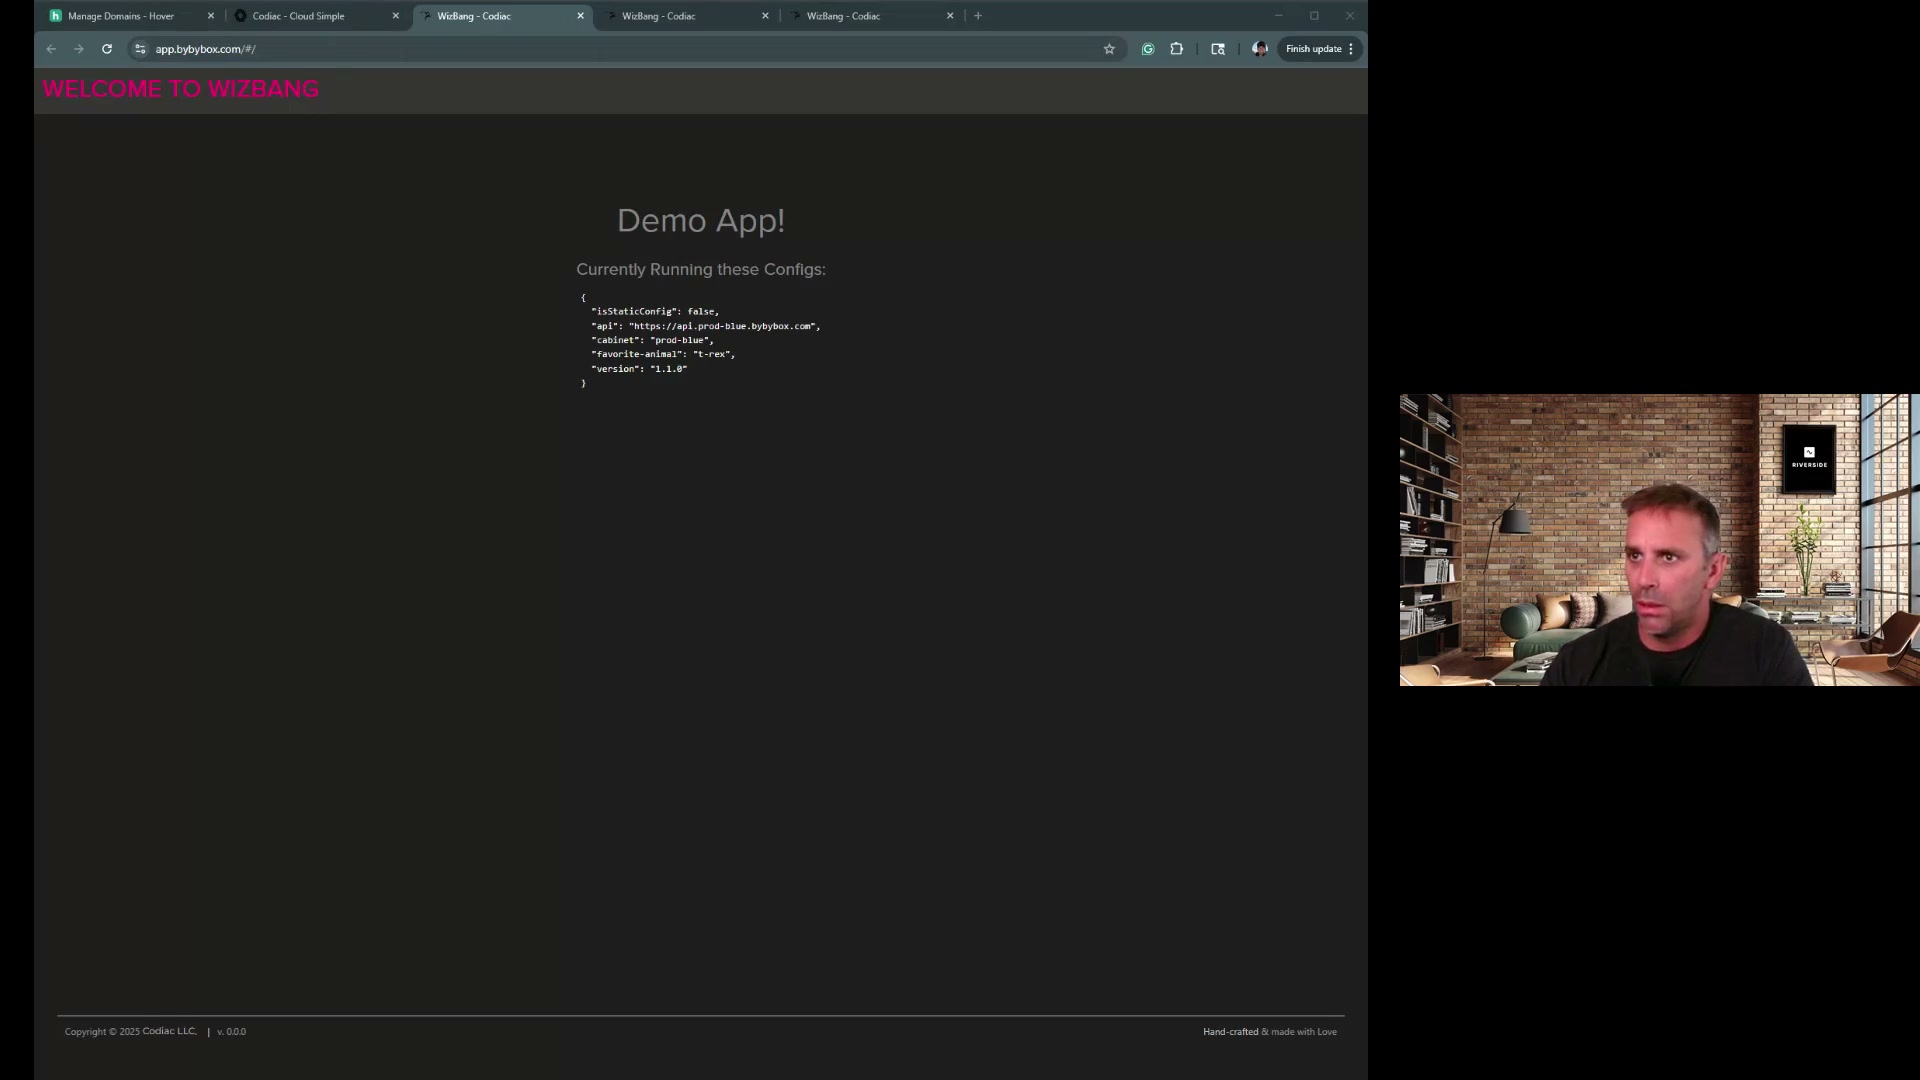Bookmark this page using the star icon
Image resolution: width=1920 pixels, height=1080 pixels.
point(1110,49)
